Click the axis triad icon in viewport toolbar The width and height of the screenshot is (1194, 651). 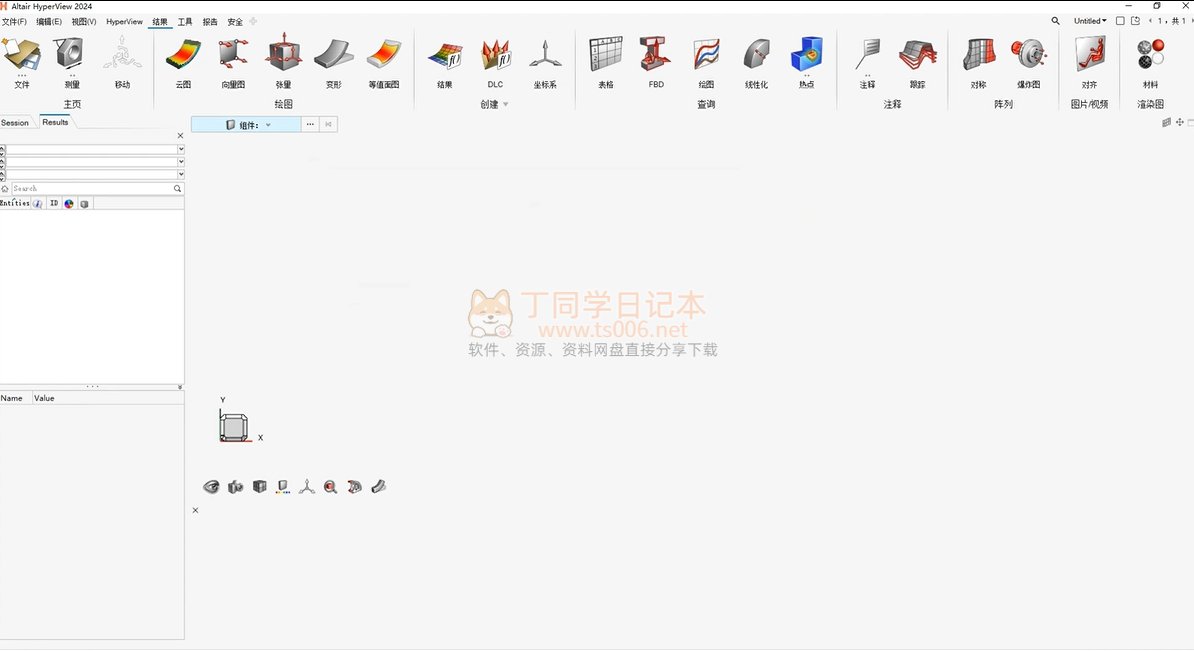tap(307, 487)
